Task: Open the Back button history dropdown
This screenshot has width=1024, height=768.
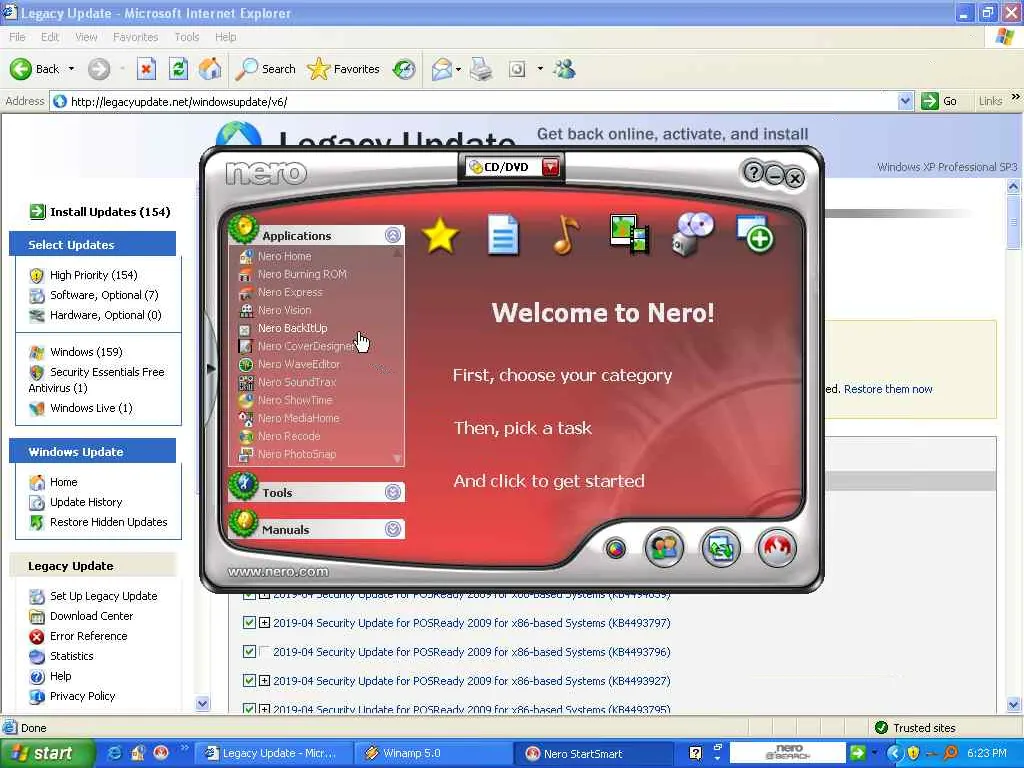Action: coord(71,69)
